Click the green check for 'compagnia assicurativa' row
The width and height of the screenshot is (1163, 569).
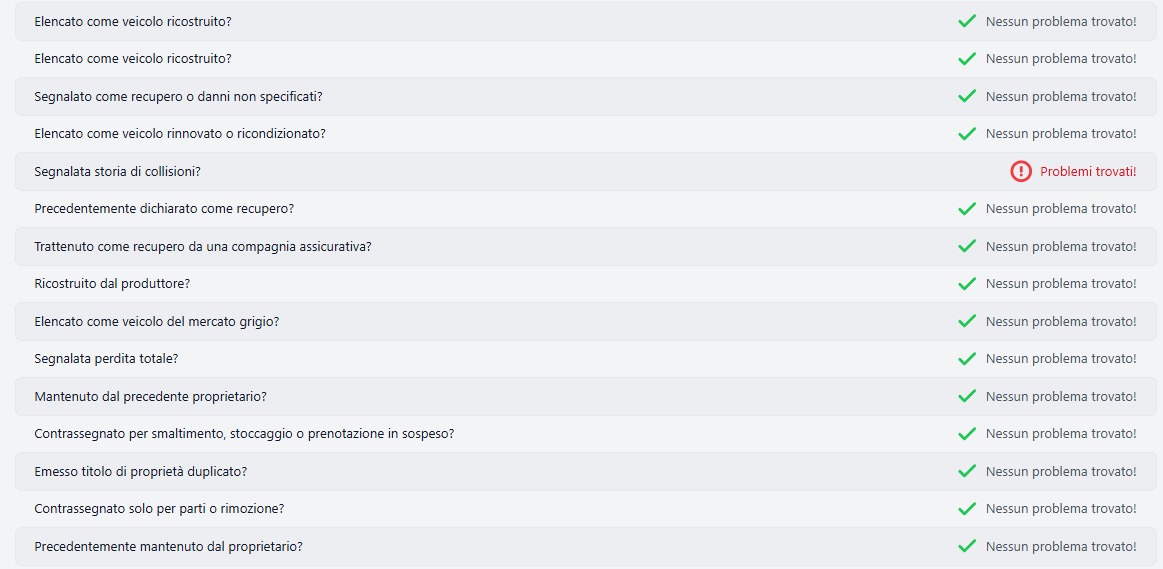[x=967, y=246]
